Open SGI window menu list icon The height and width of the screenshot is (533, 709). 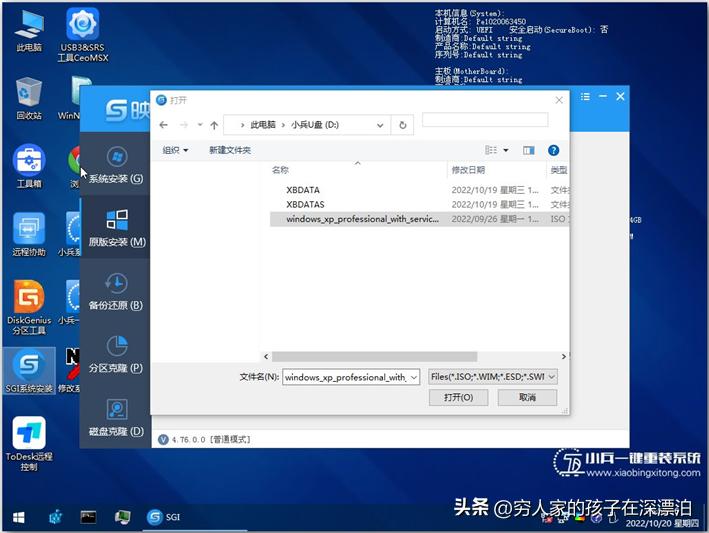[x=585, y=96]
